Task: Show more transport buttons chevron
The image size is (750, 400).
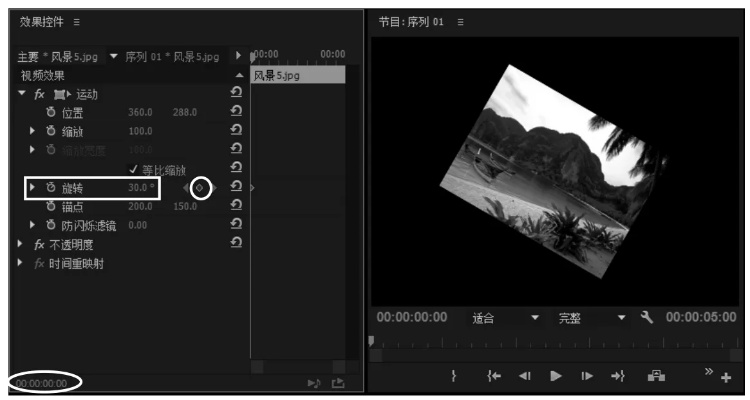Action: 709,371
